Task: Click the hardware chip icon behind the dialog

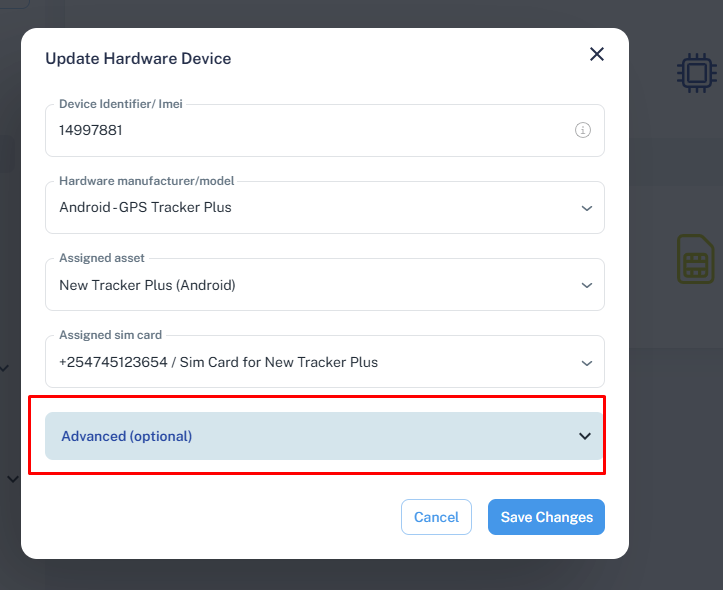Action: click(697, 73)
